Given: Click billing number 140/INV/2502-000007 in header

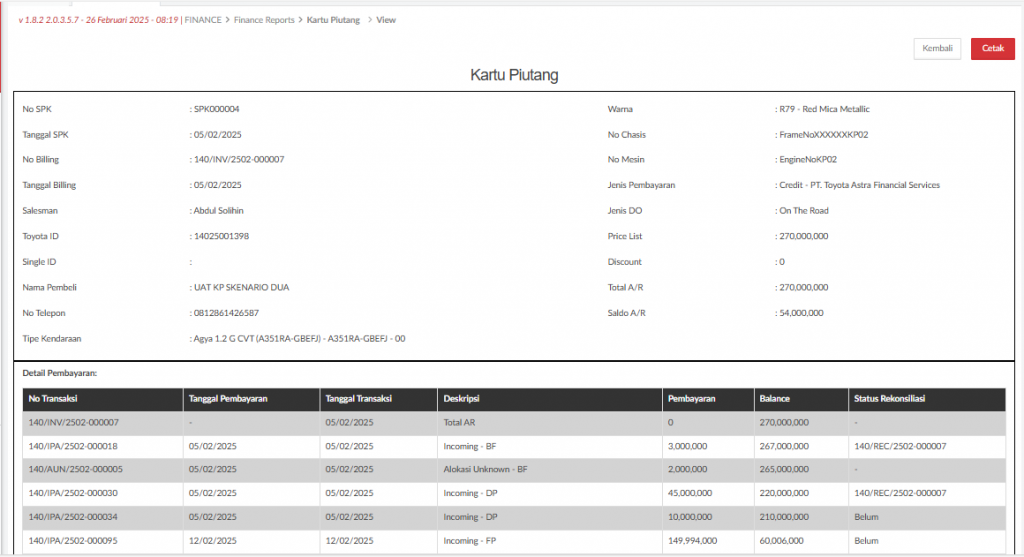Looking at the screenshot, I should 239,159.
